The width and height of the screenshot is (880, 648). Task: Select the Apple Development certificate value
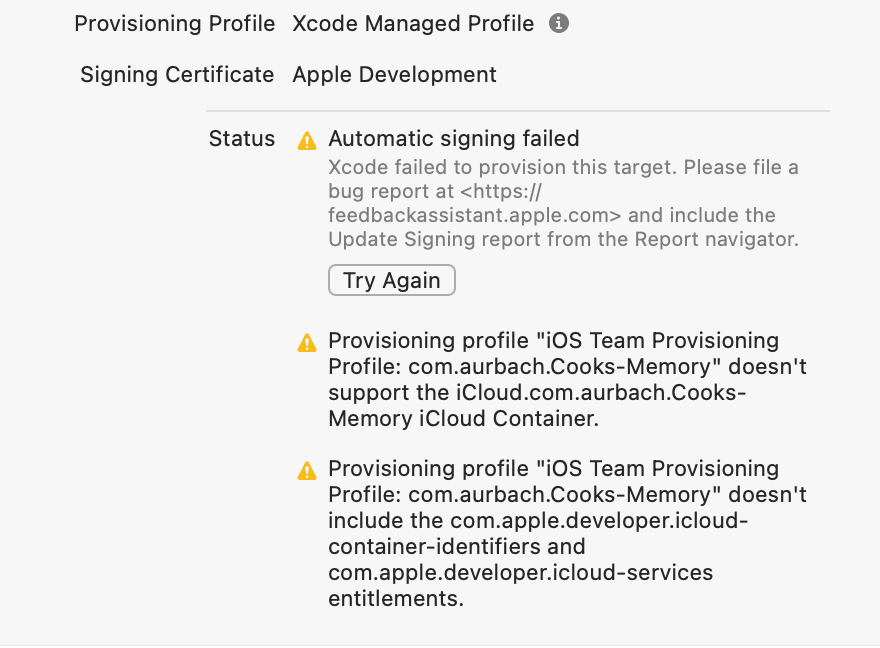click(x=394, y=75)
